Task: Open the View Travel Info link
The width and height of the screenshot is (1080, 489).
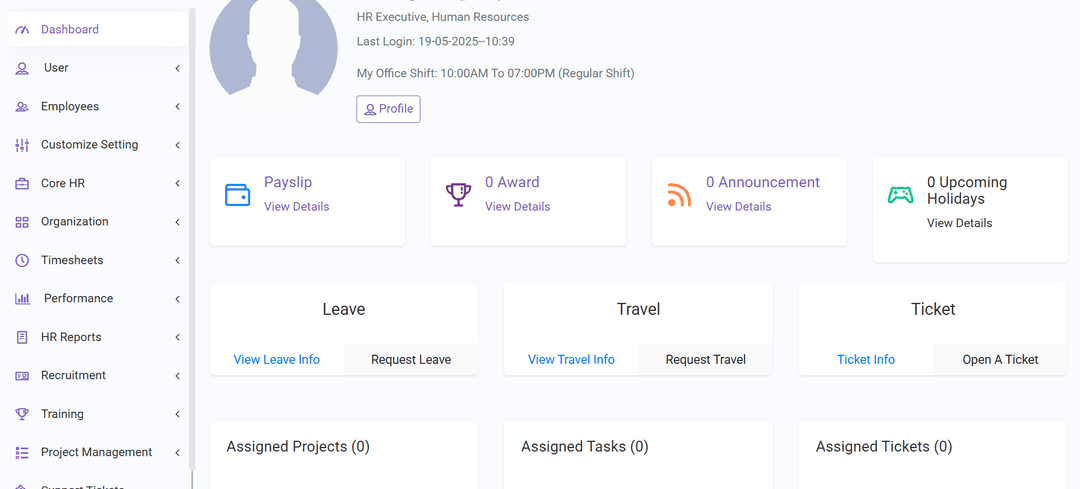Action: tap(571, 360)
